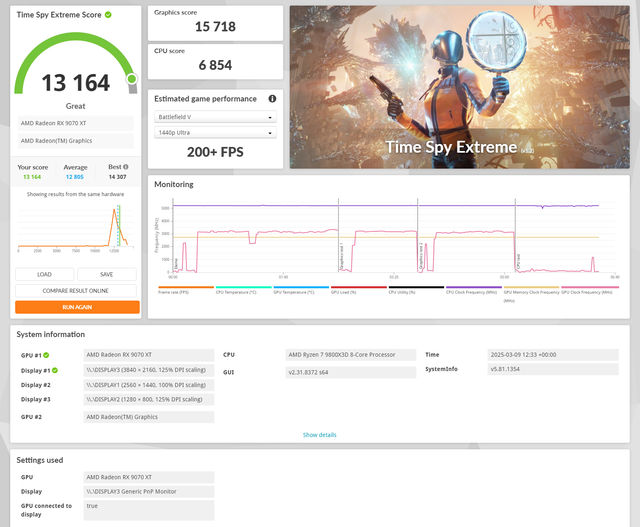Click the green check next to Display #1
This screenshot has height=527, width=640.
click(x=55, y=370)
